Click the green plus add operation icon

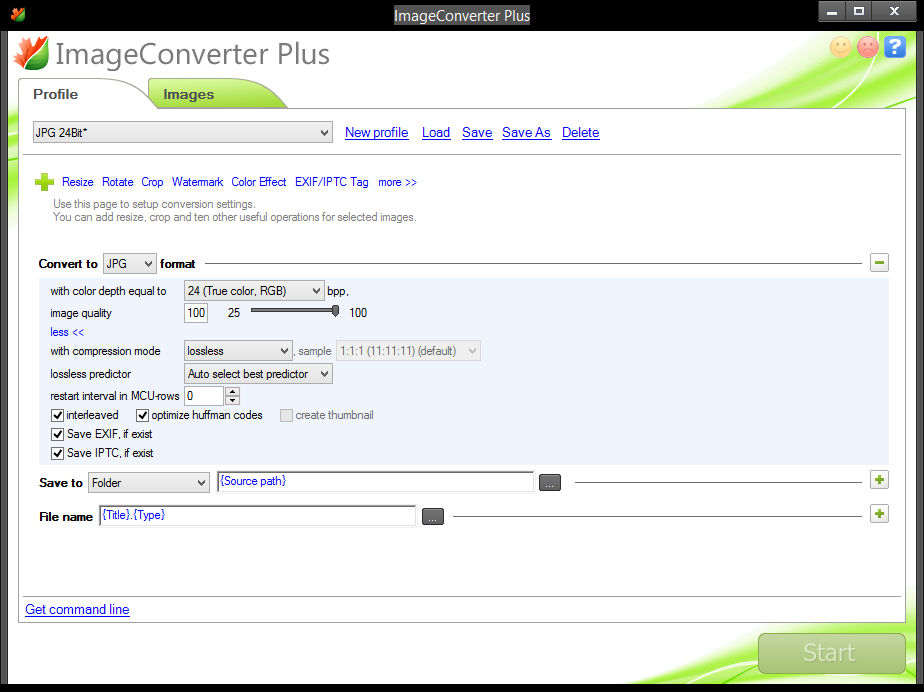[44, 182]
